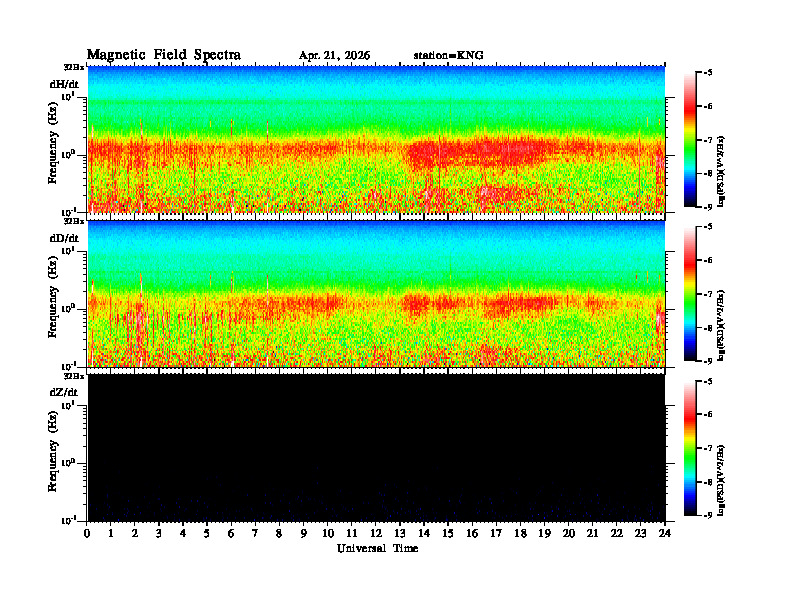Image resolution: width=792 pixels, height=612 pixels.
Task: Click hour tick label "6" on time axis
Action: point(231,534)
